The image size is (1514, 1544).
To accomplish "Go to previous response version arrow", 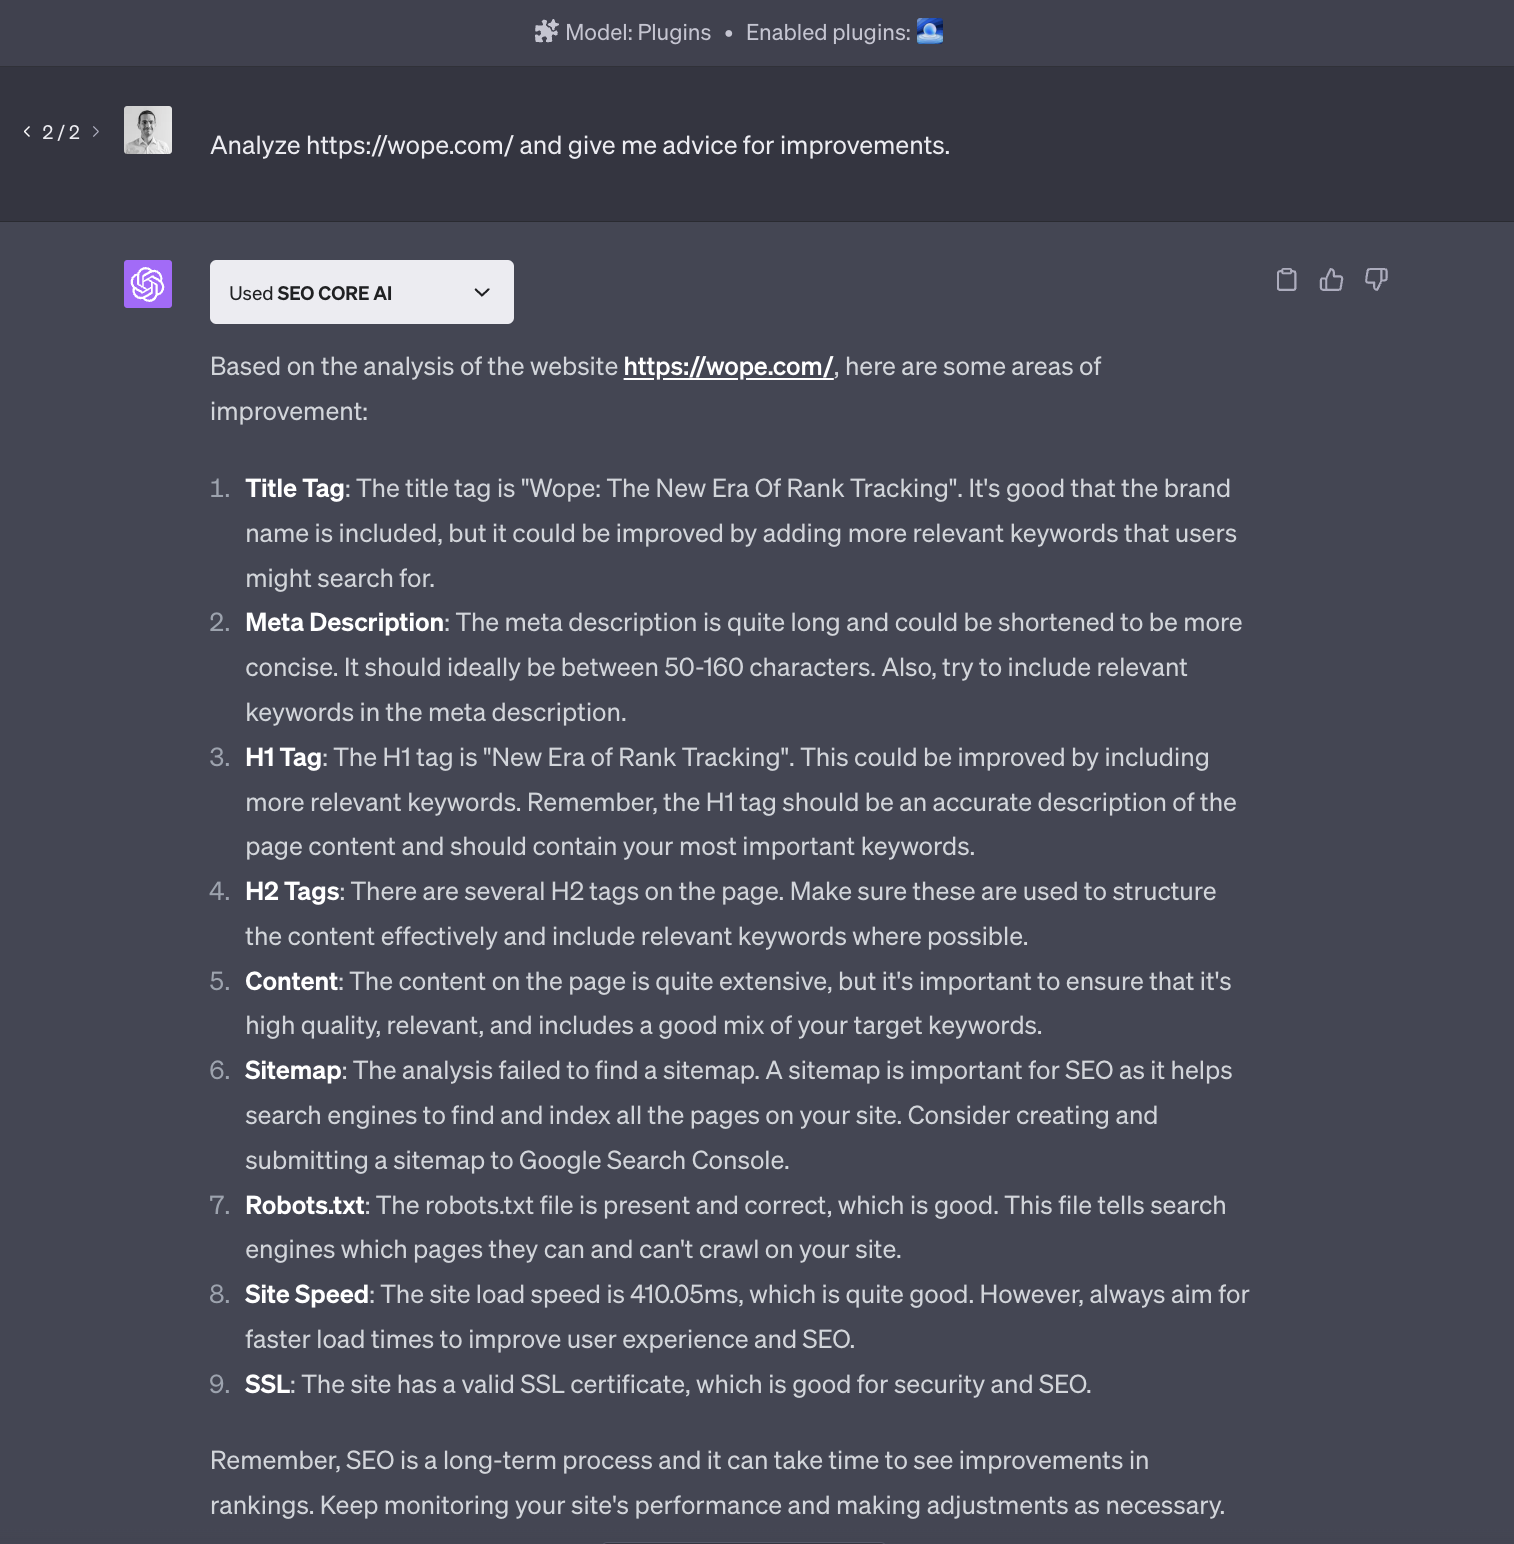I will tap(27, 131).
